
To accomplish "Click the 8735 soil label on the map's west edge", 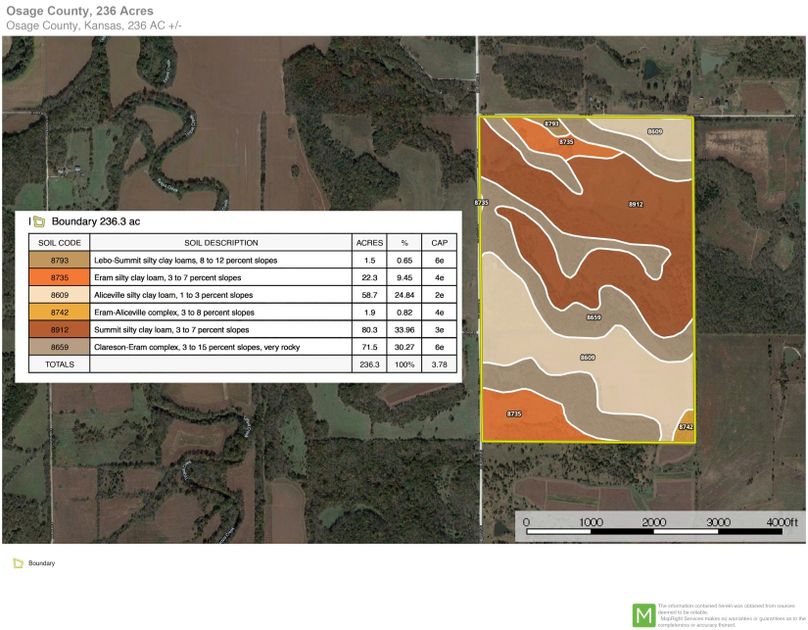I will tap(481, 202).
